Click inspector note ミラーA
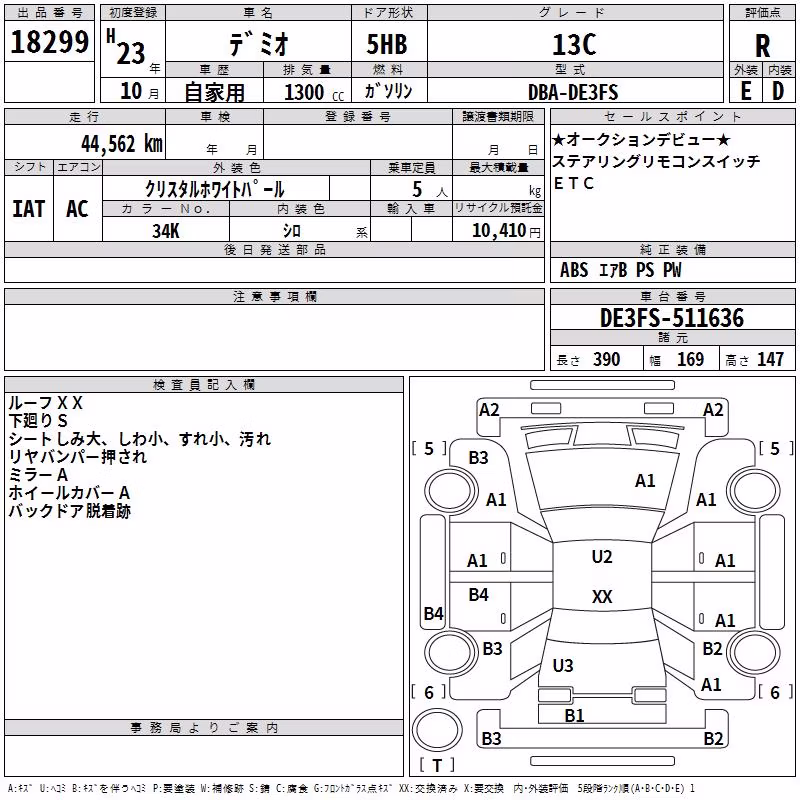This screenshot has width=800, height=800. pyautogui.click(x=38, y=475)
